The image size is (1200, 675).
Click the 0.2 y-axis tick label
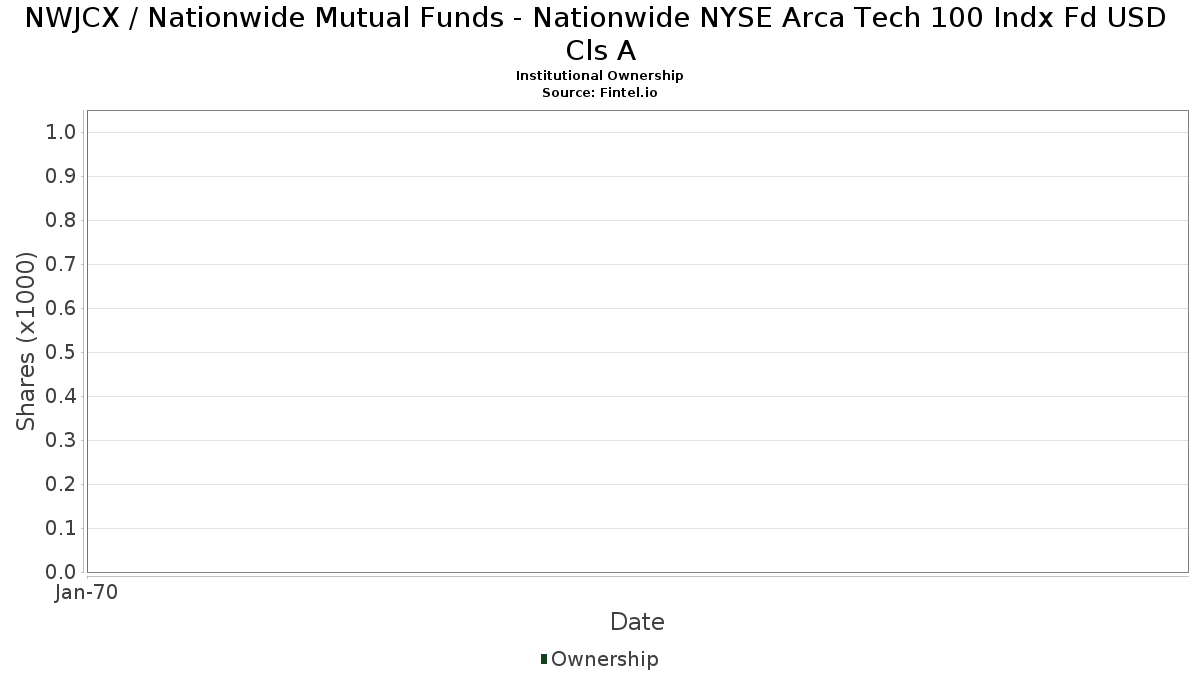click(61, 485)
